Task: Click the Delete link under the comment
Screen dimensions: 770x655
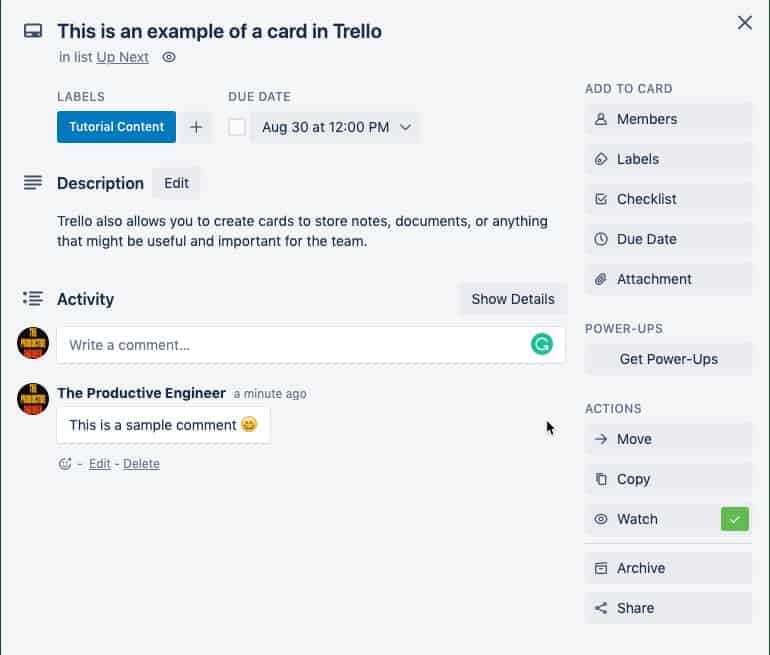Action: tap(141, 464)
